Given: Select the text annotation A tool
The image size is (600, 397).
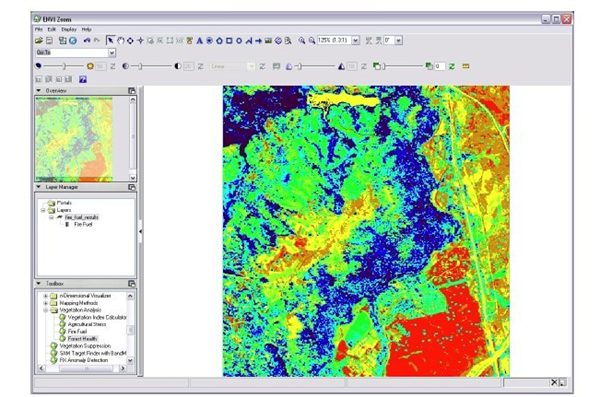Looking at the screenshot, I should click(199, 40).
